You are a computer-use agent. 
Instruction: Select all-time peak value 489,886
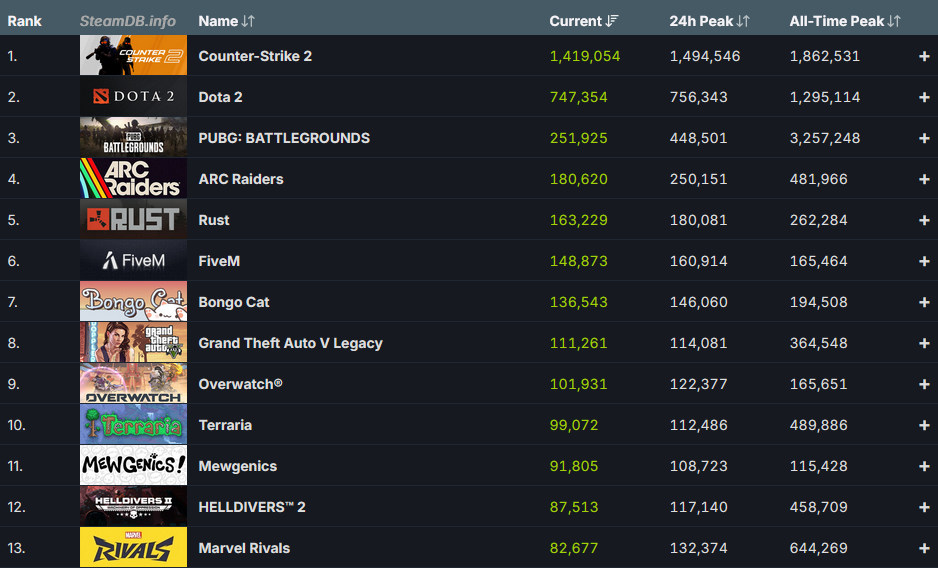tap(818, 425)
